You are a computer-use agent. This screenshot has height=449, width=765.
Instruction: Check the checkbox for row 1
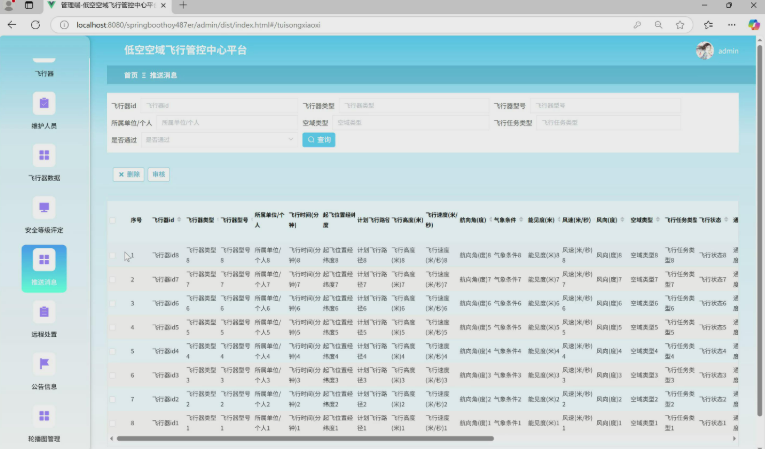[113, 255]
